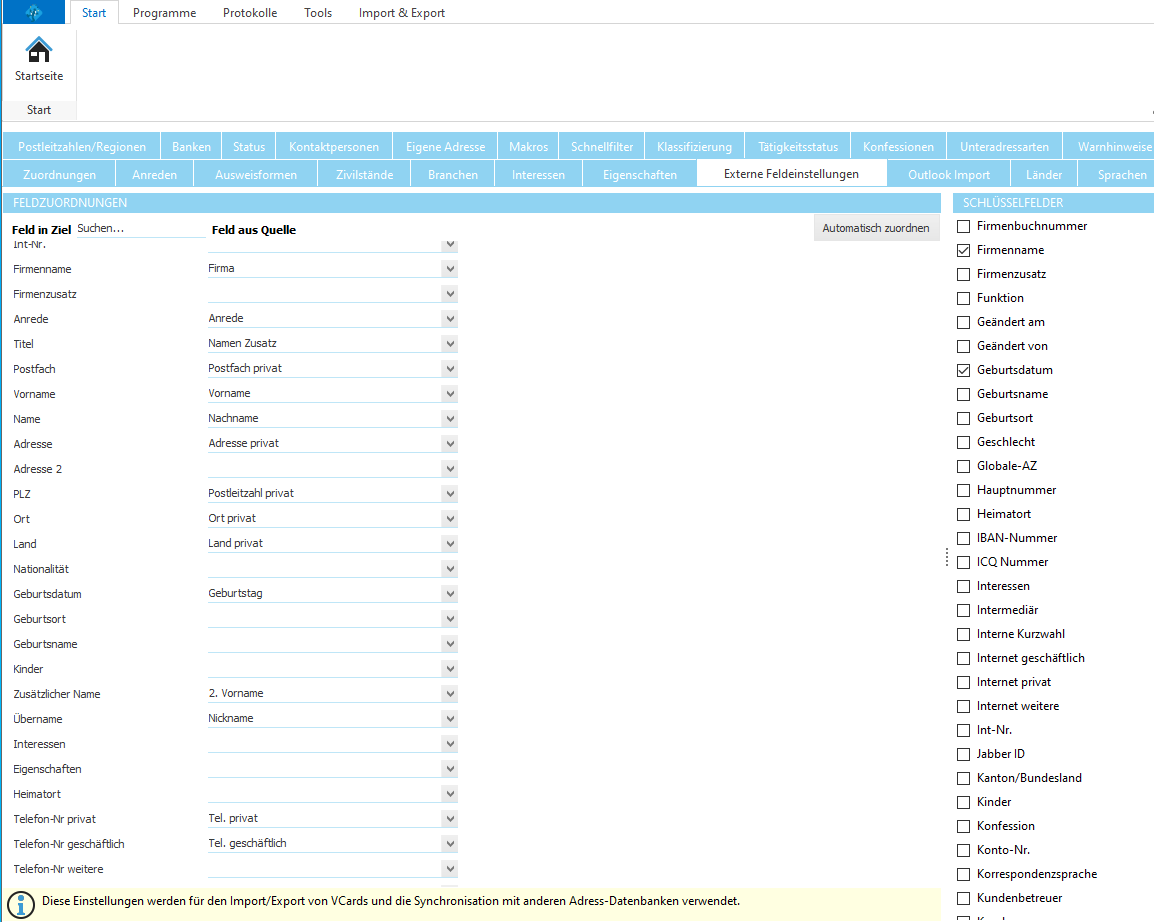Switch to the Outlook Import tab

click(x=948, y=174)
